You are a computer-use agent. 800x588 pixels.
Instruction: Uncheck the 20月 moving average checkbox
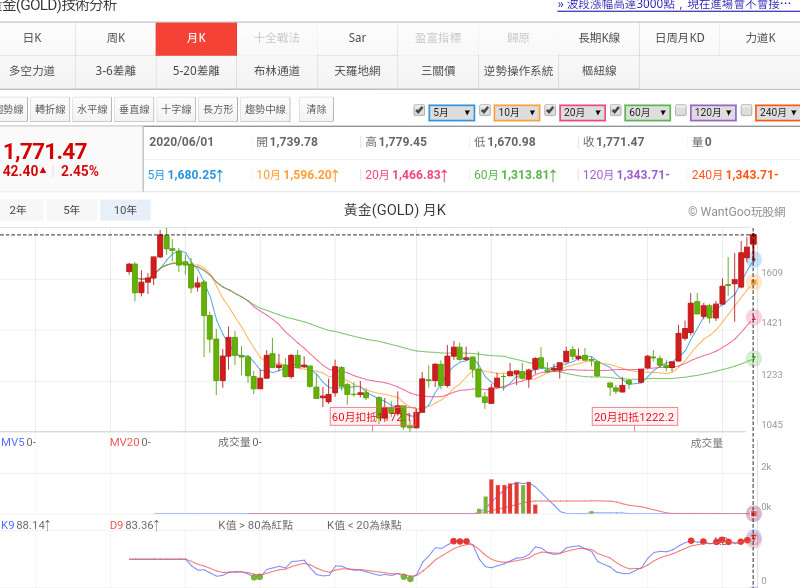(x=549, y=110)
